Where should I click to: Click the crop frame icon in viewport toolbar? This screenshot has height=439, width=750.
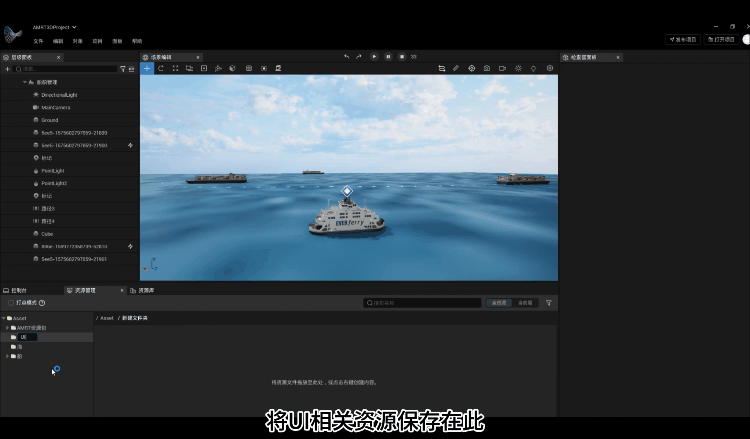pos(441,68)
